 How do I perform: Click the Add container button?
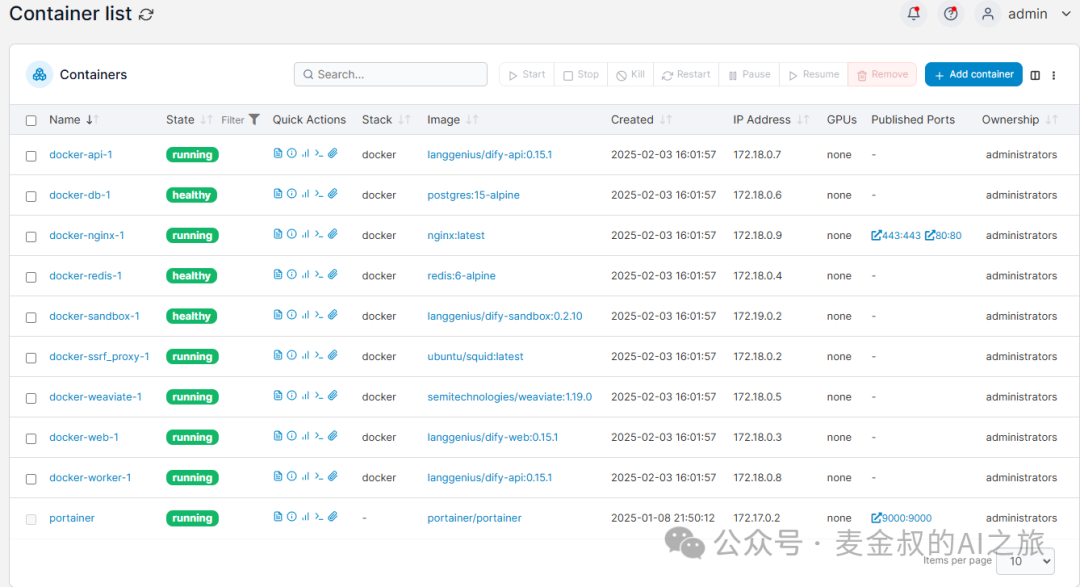point(973,74)
